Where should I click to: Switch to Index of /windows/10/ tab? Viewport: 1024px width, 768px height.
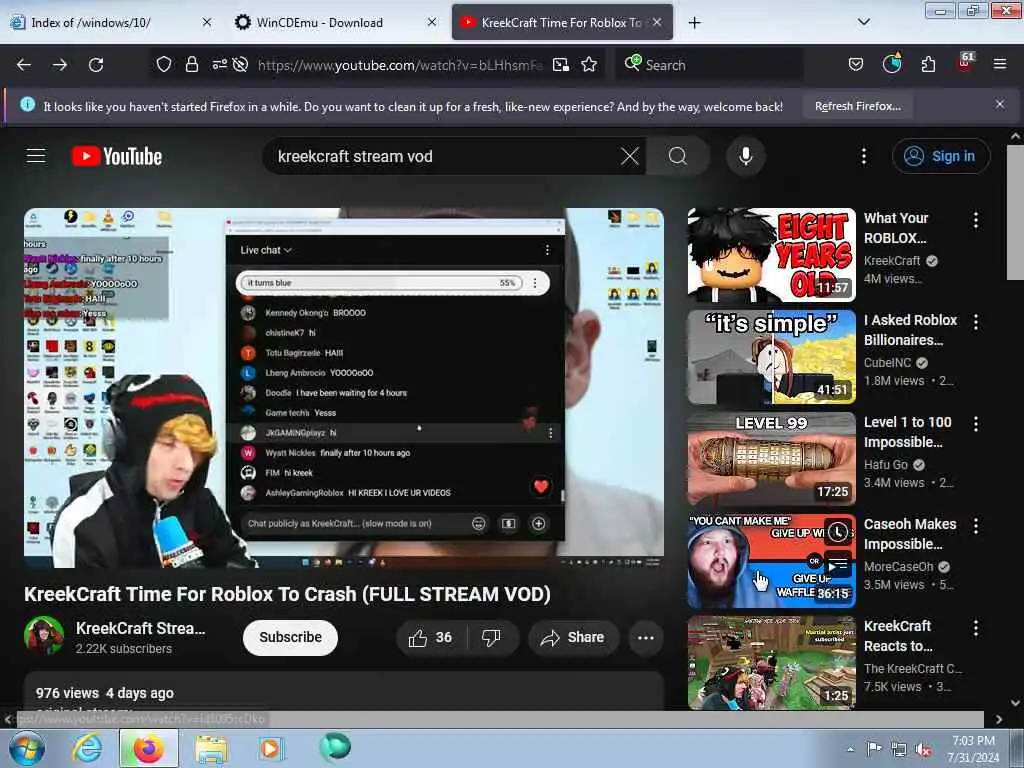click(x=91, y=22)
